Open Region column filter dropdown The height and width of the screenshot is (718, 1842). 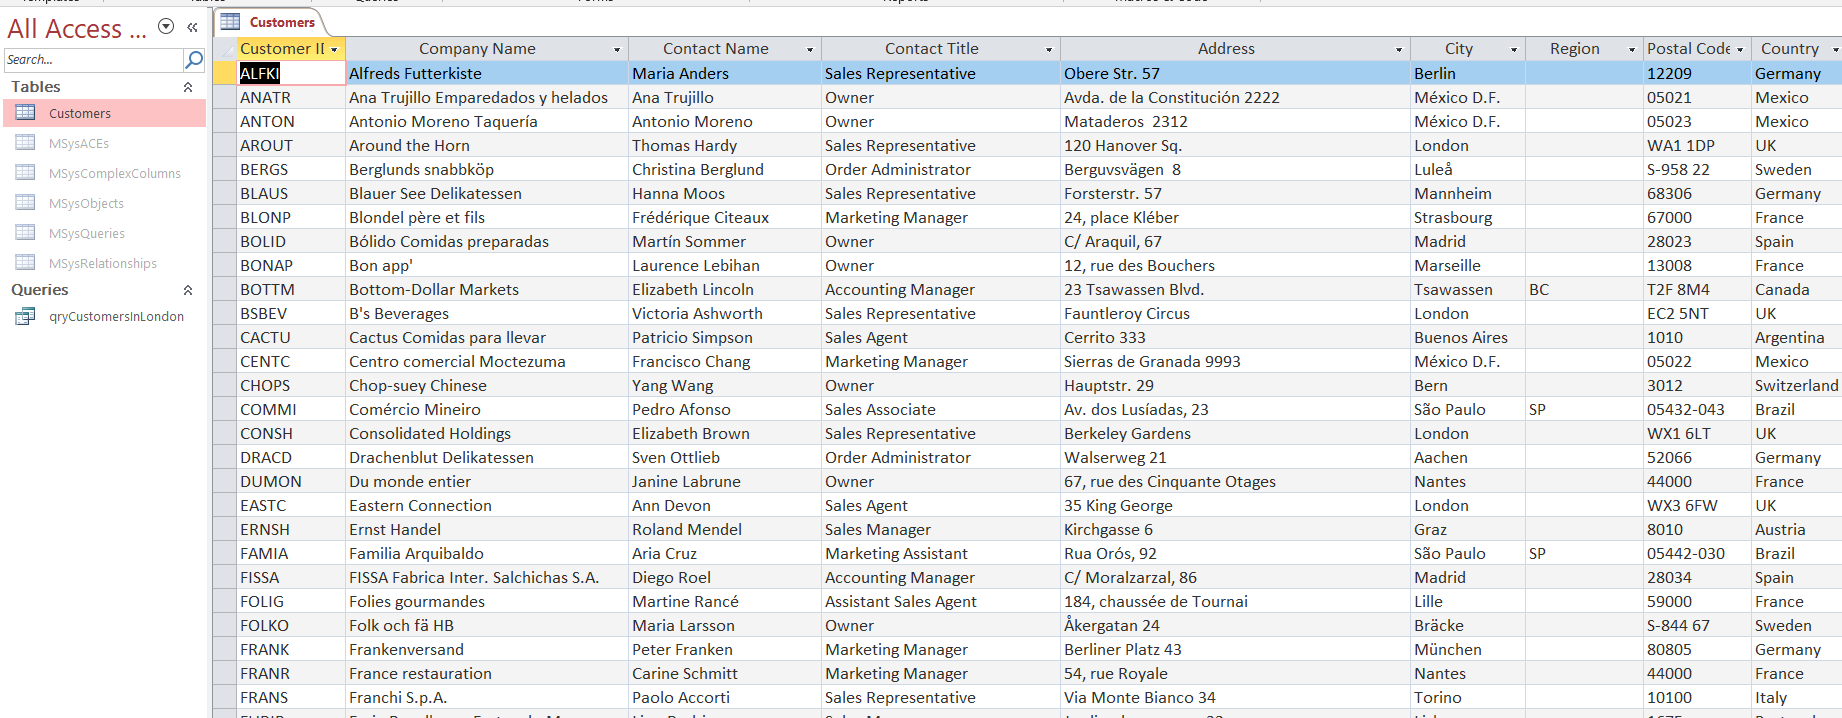click(1632, 49)
